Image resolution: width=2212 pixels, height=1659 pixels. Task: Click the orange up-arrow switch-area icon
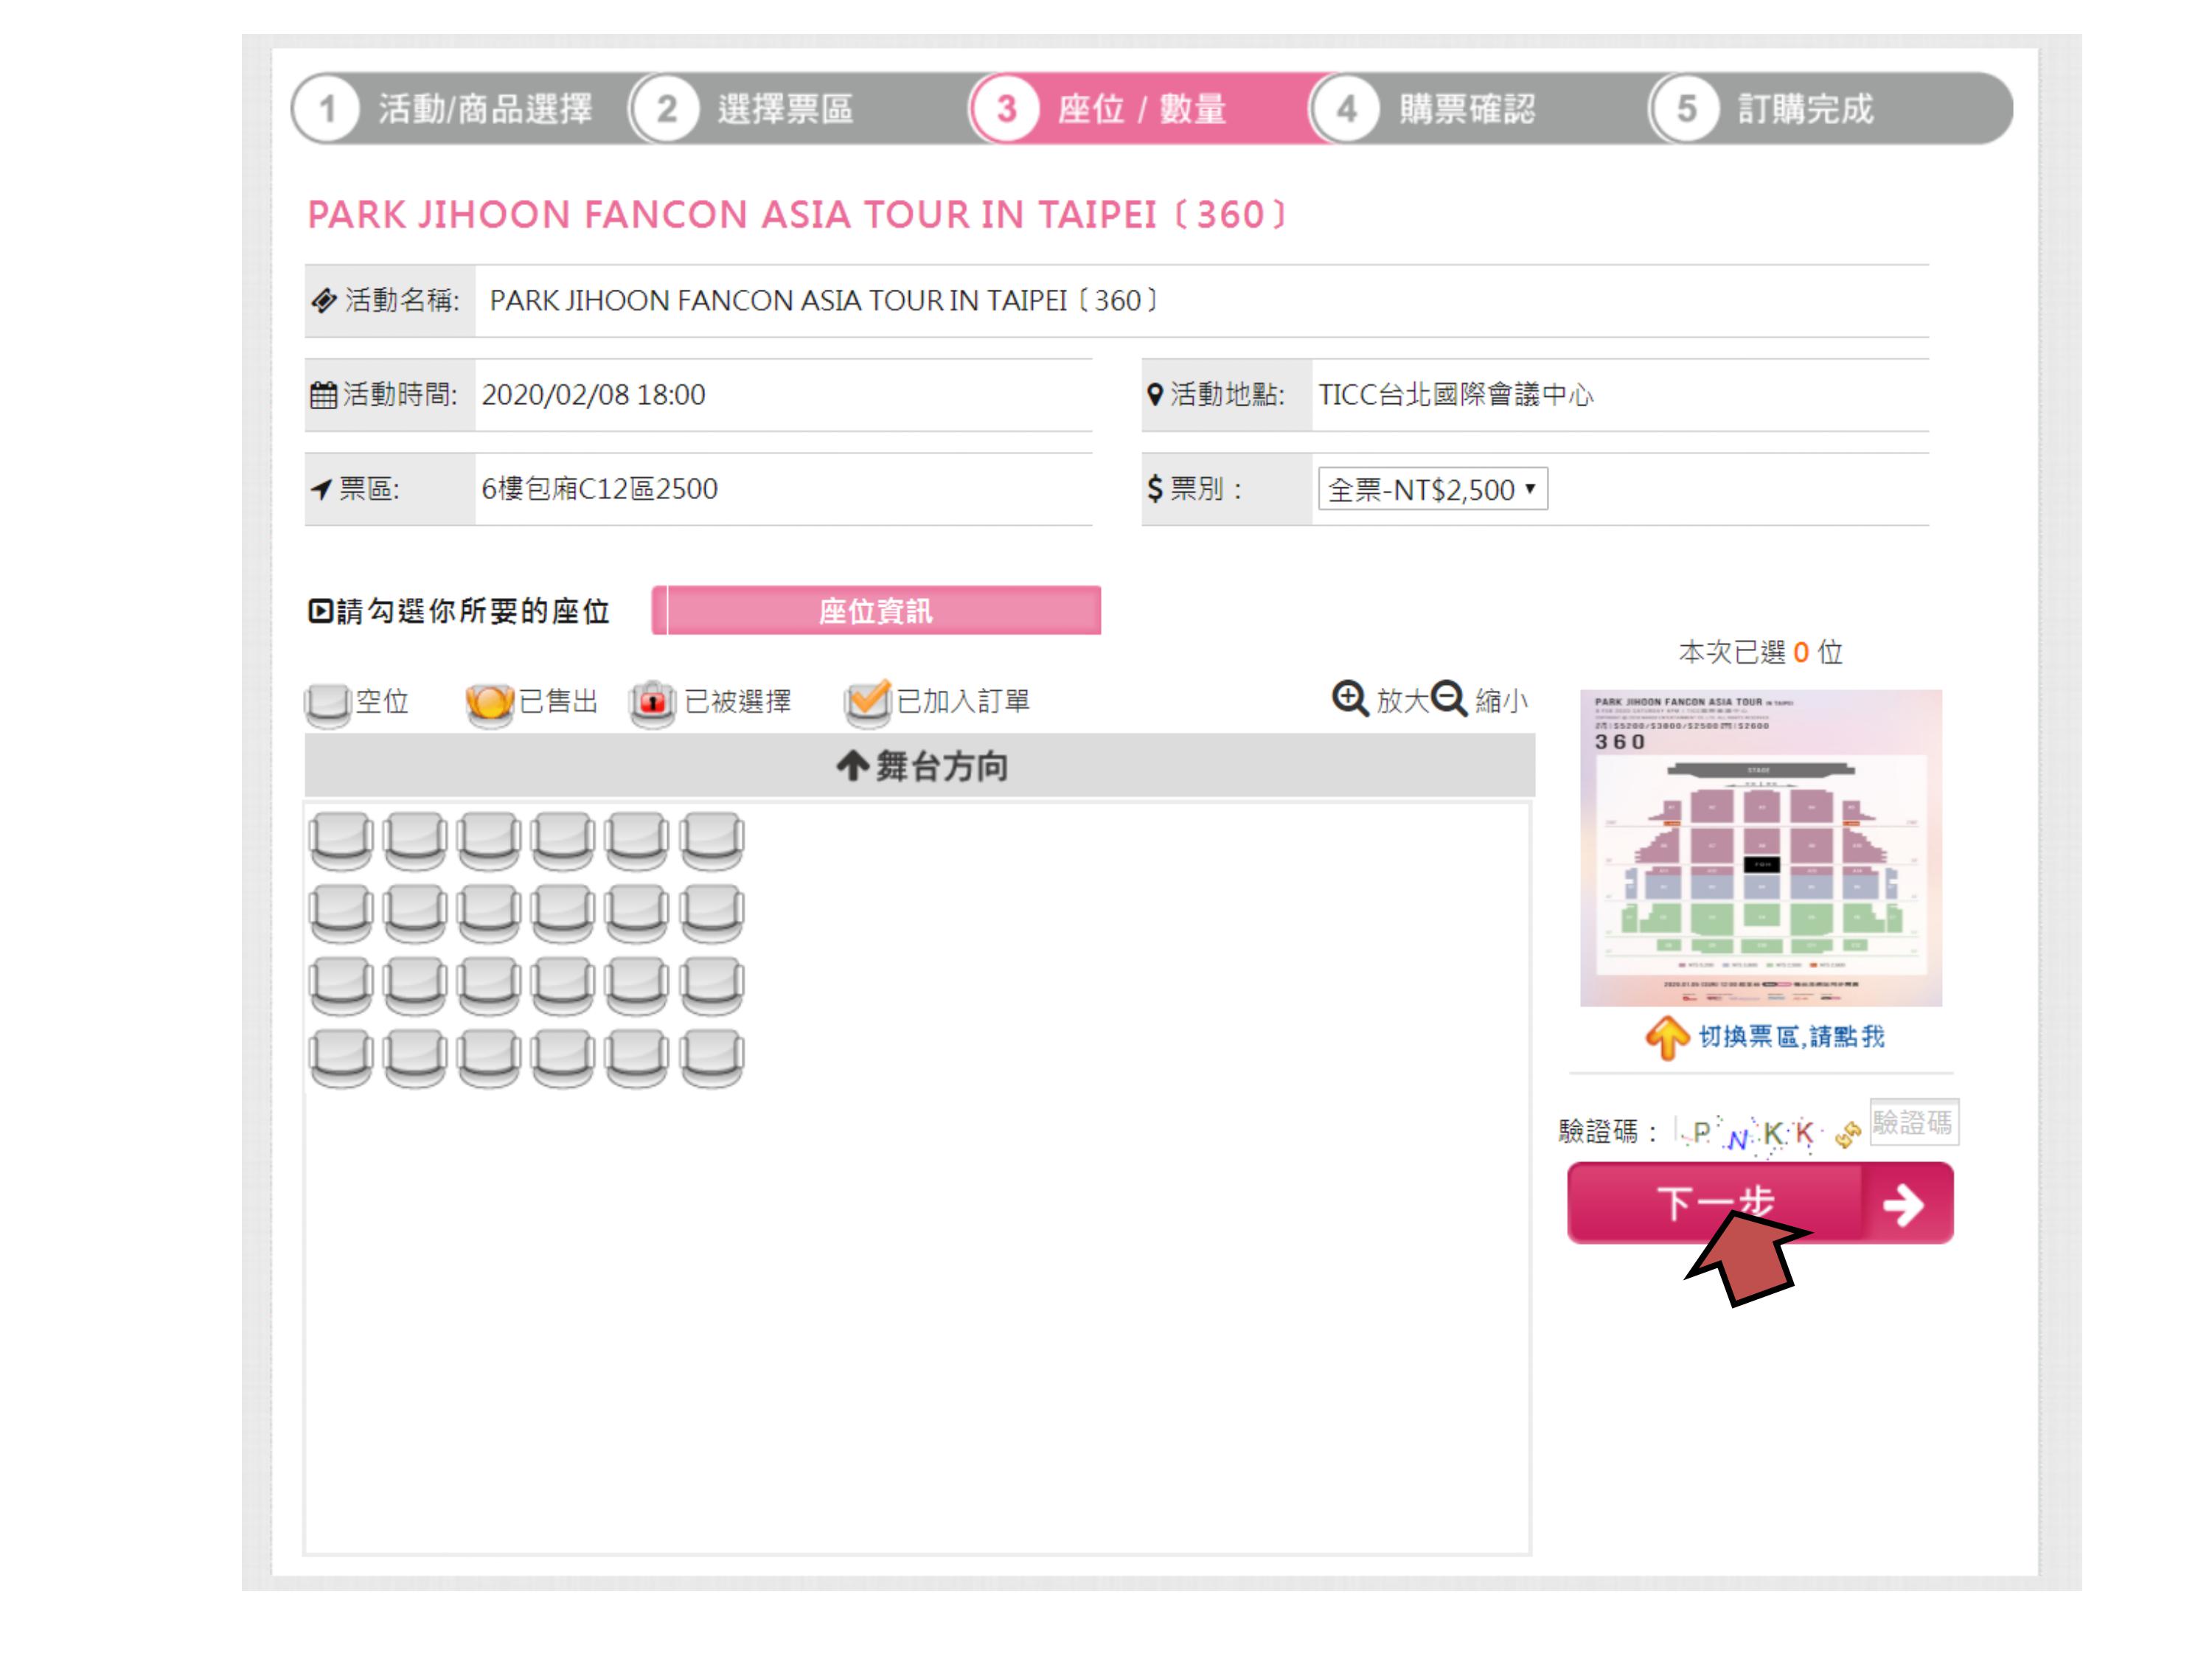[x=1666, y=1037]
